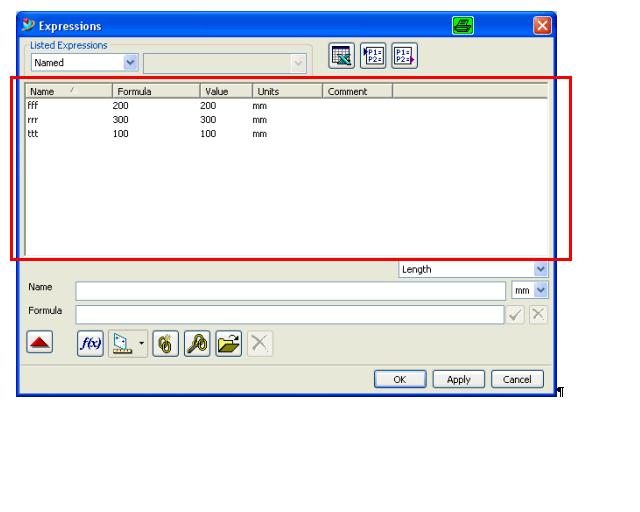Screen dimensions: 640x512
Task: Click the value 100 in ttt row
Action: (208, 134)
